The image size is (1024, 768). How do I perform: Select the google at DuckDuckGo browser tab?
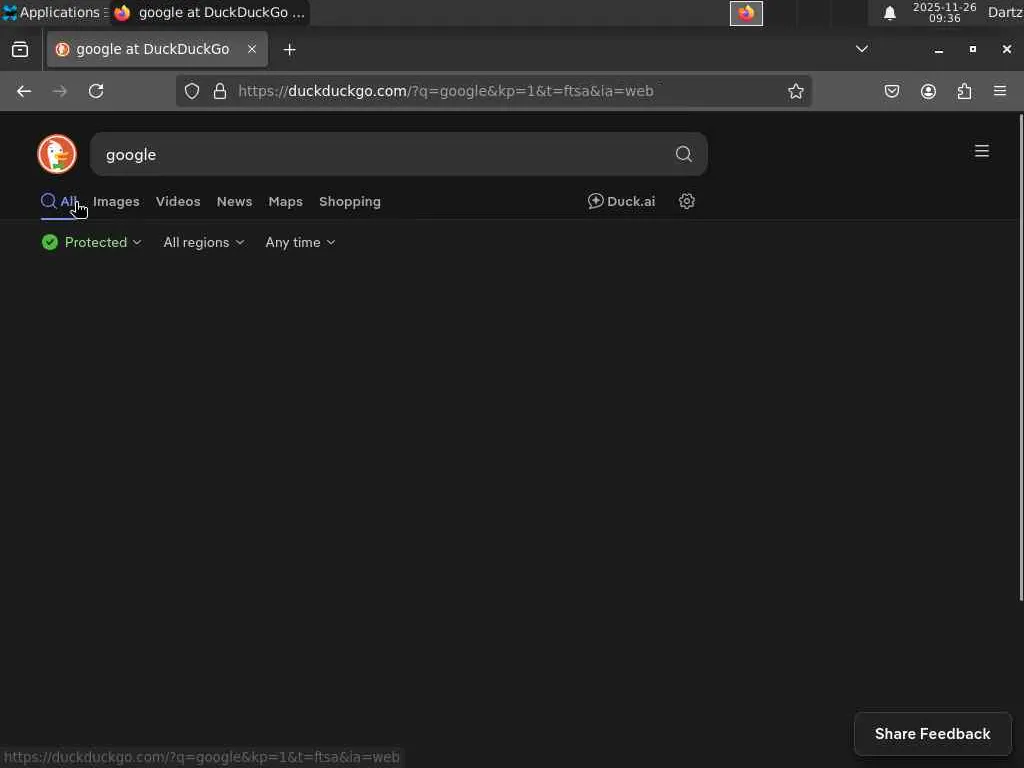tap(157, 49)
